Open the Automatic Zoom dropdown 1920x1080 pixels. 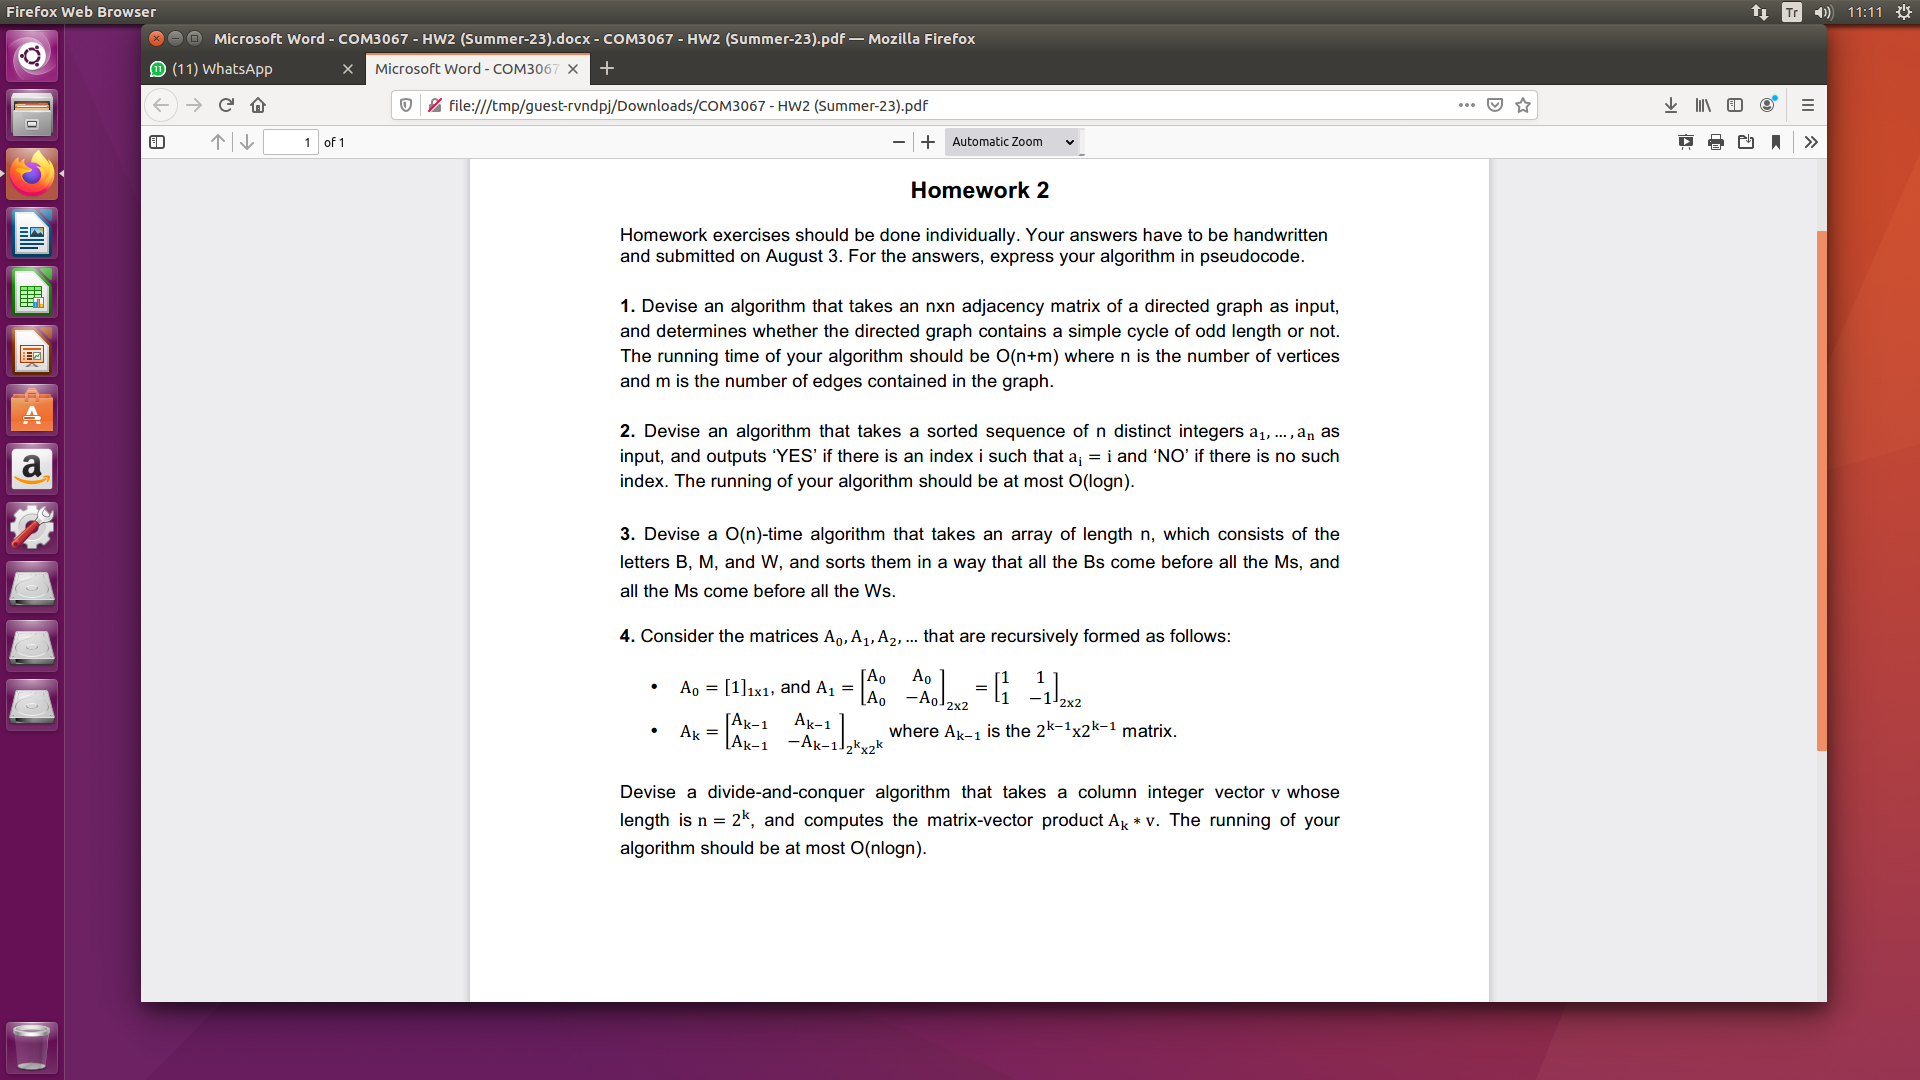(1012, 141)
